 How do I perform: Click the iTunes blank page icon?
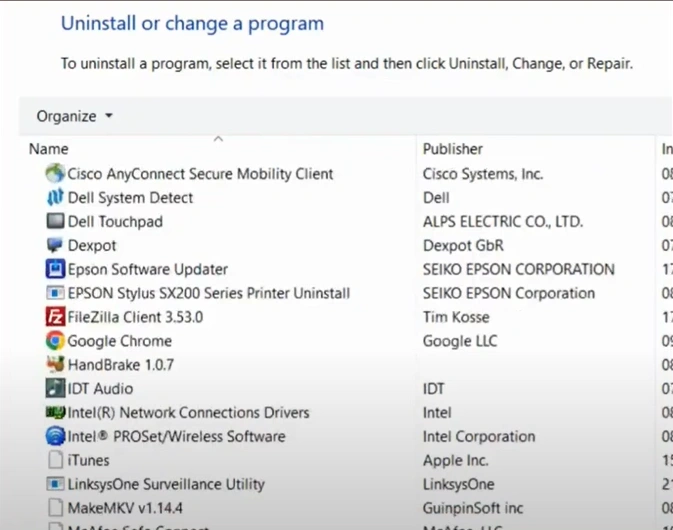55,460
